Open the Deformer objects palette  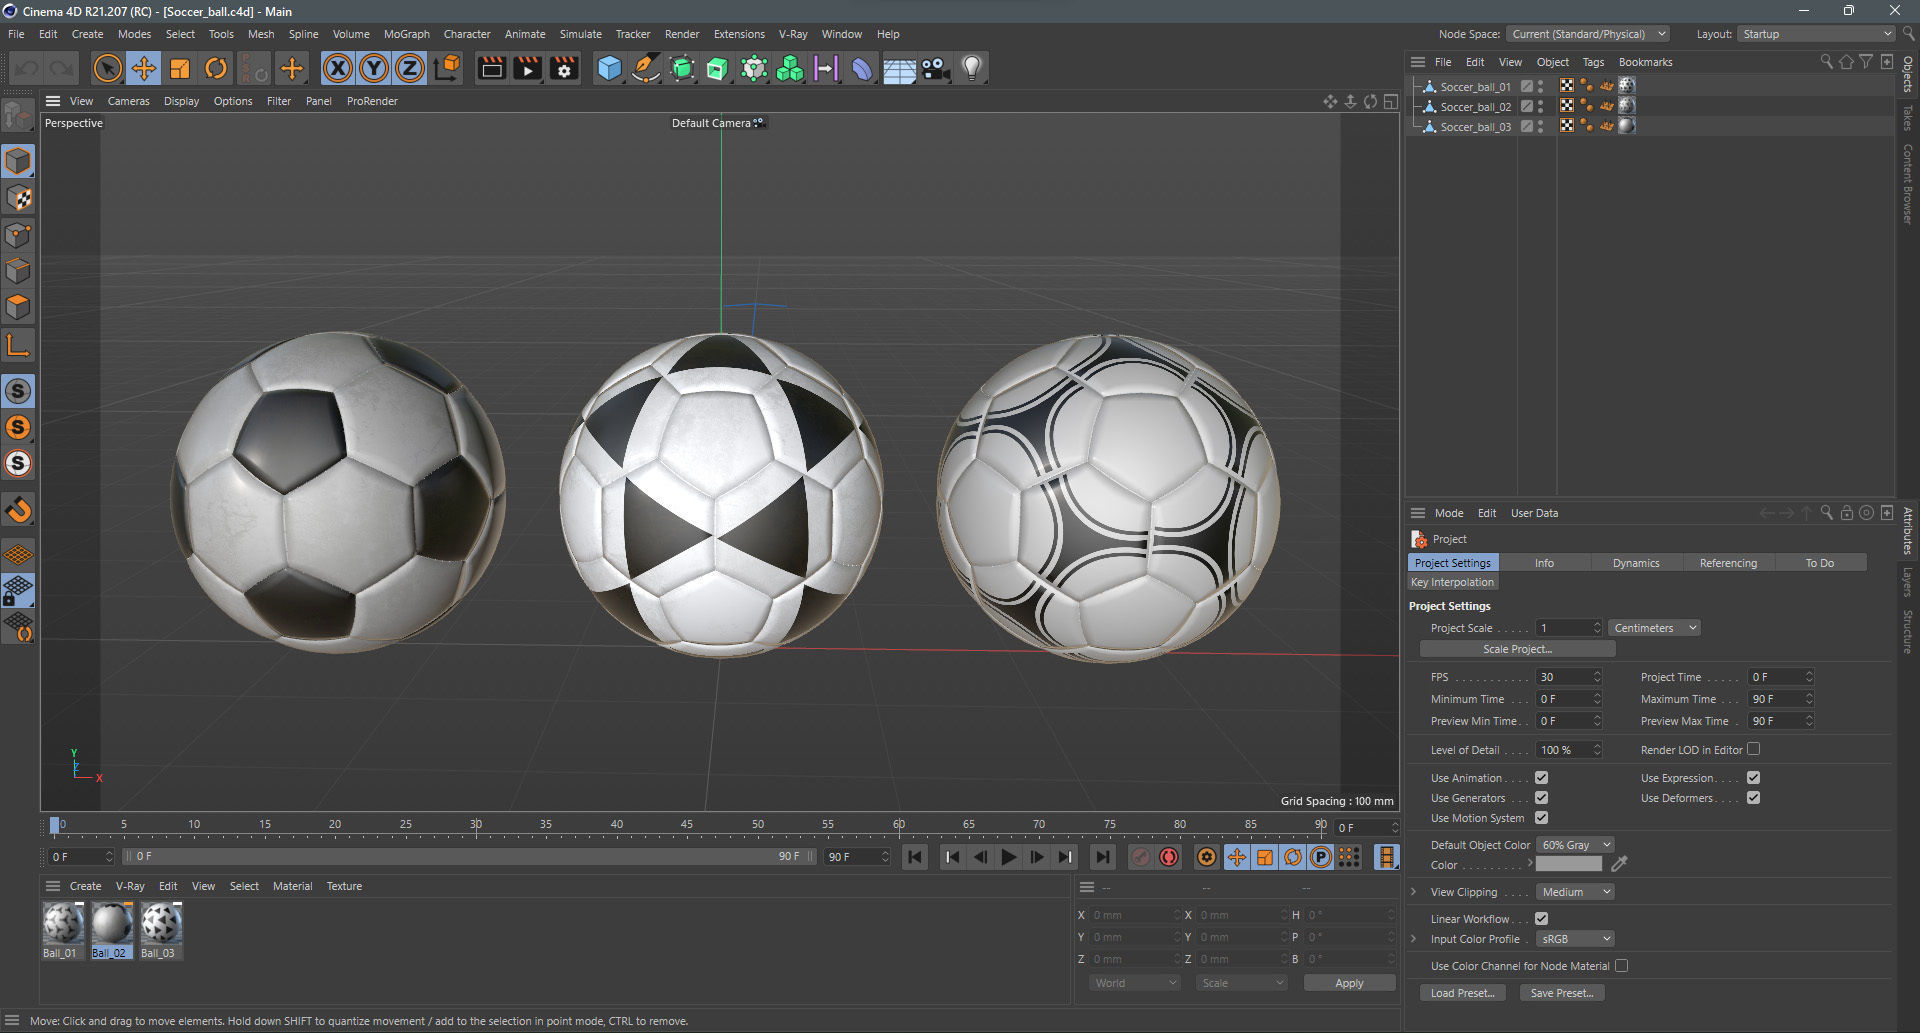tap(861, 68)
